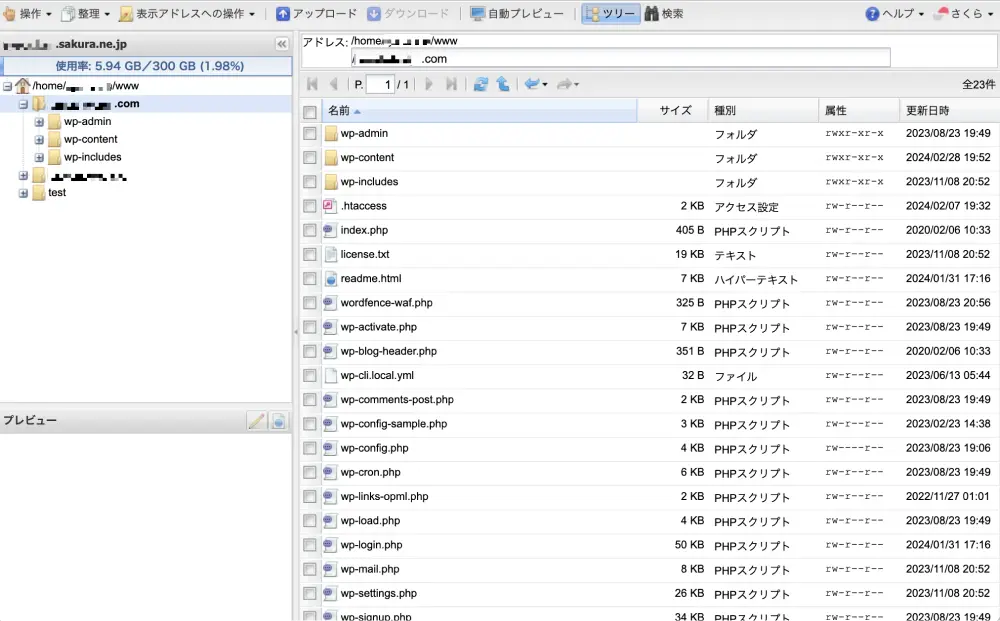Open the 検索 search tool

tap(664, 14)
